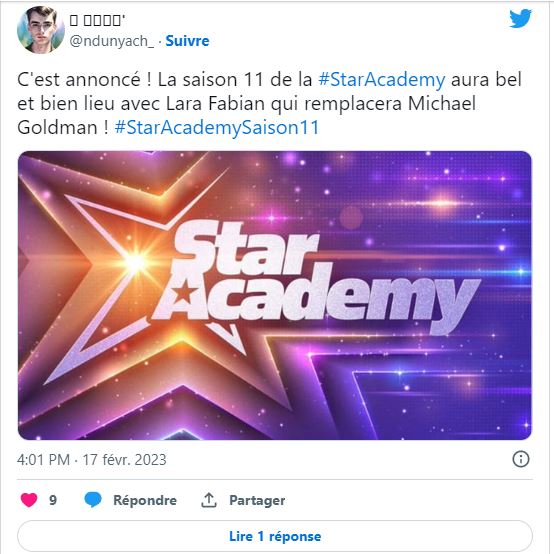Screen dimensions: 554x554
Task: Open the tweet info circle icon
Action: [x=521, y=459]
